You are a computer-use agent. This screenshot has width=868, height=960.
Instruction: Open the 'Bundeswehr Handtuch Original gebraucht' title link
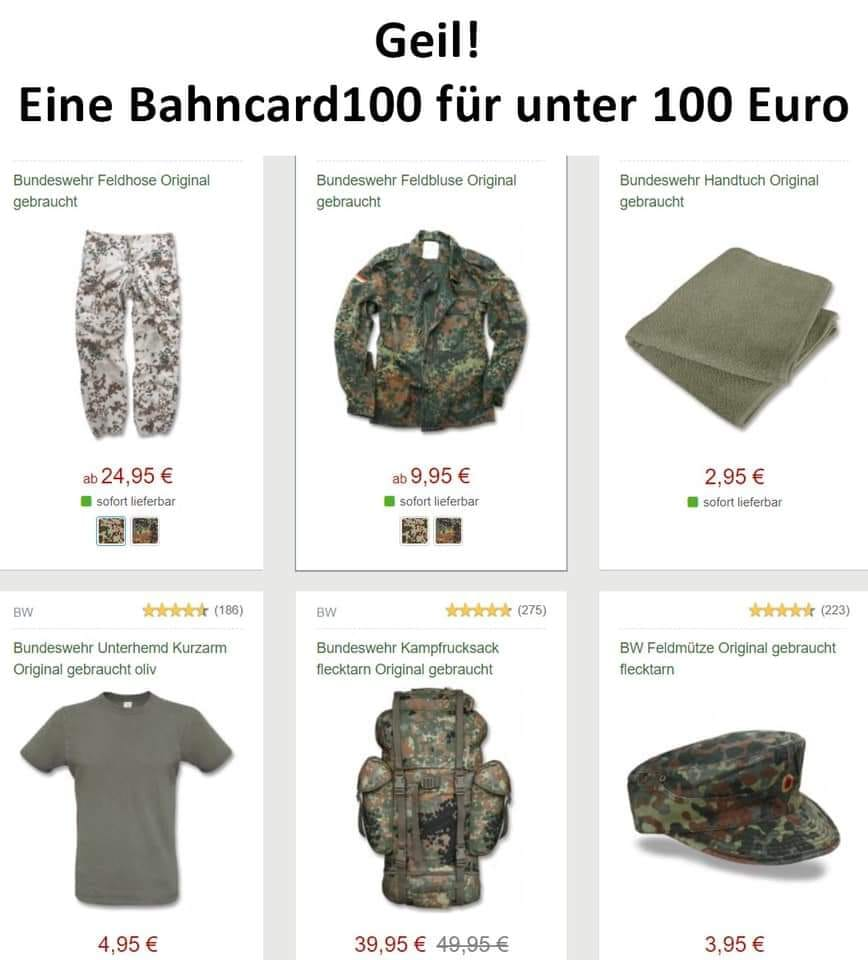[x=719, y=191]
